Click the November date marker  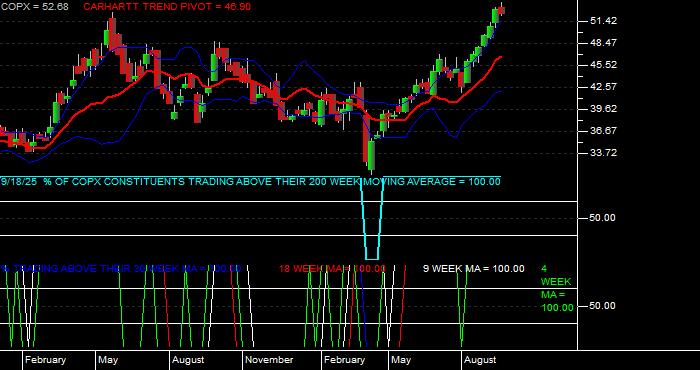click(269, 360)
